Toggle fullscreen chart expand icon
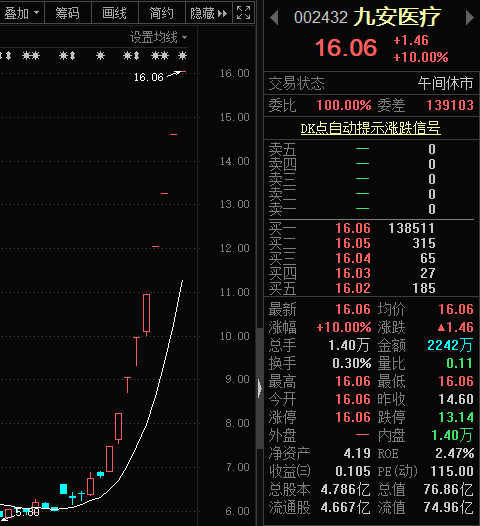 244,13
